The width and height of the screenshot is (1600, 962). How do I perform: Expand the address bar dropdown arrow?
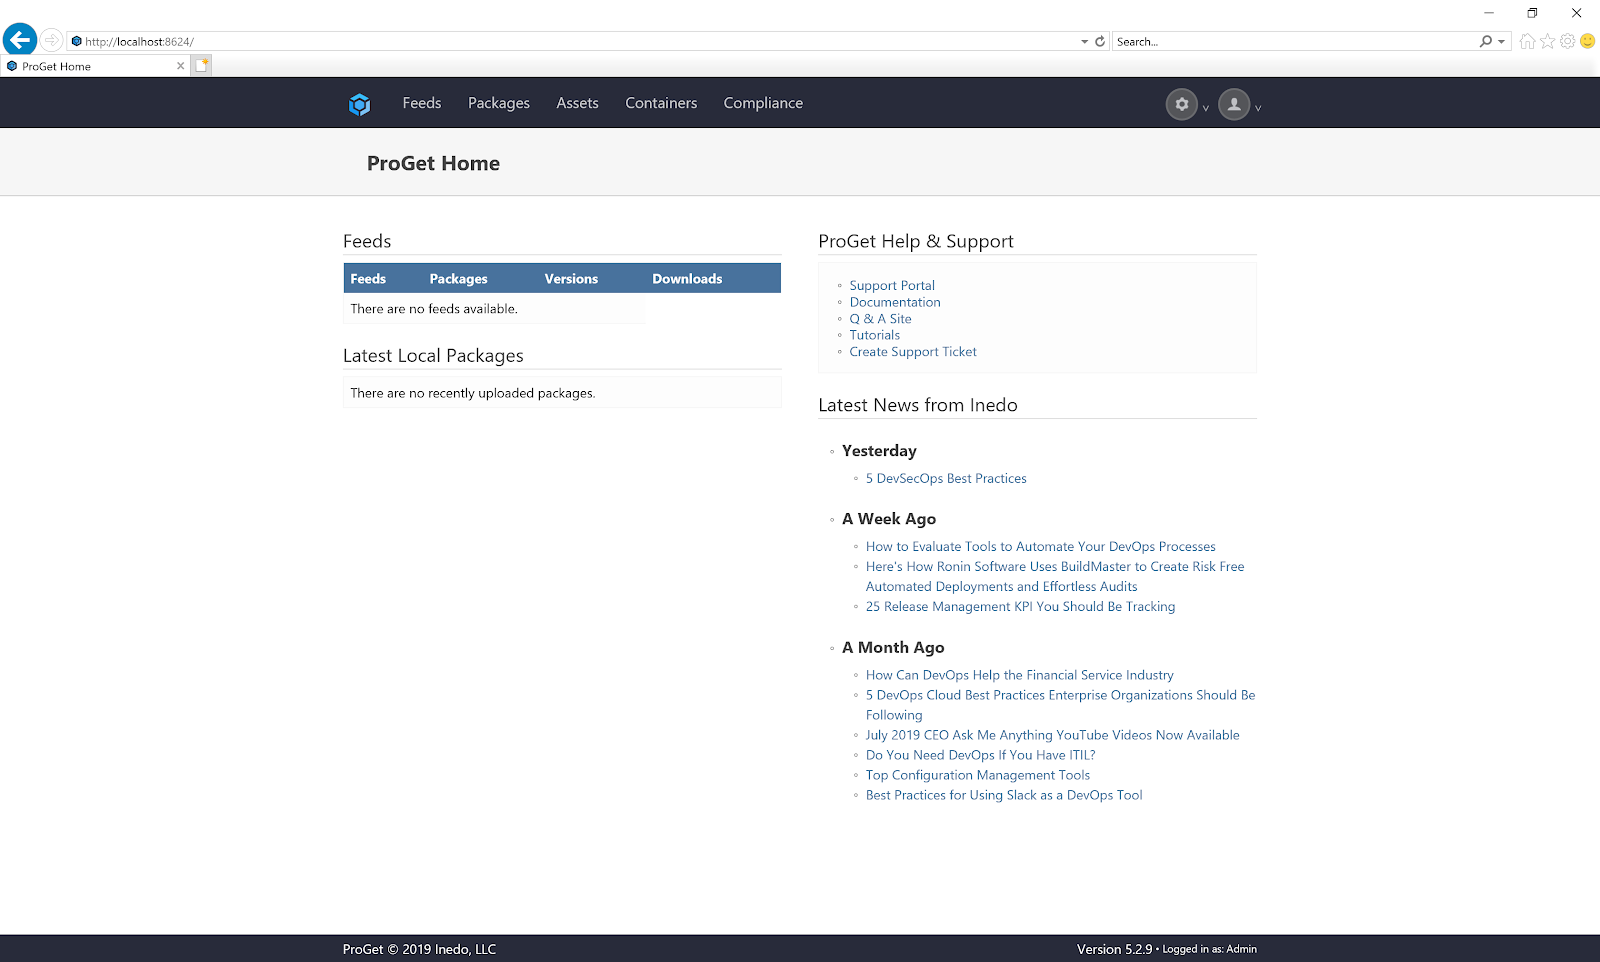[1084, 42]
